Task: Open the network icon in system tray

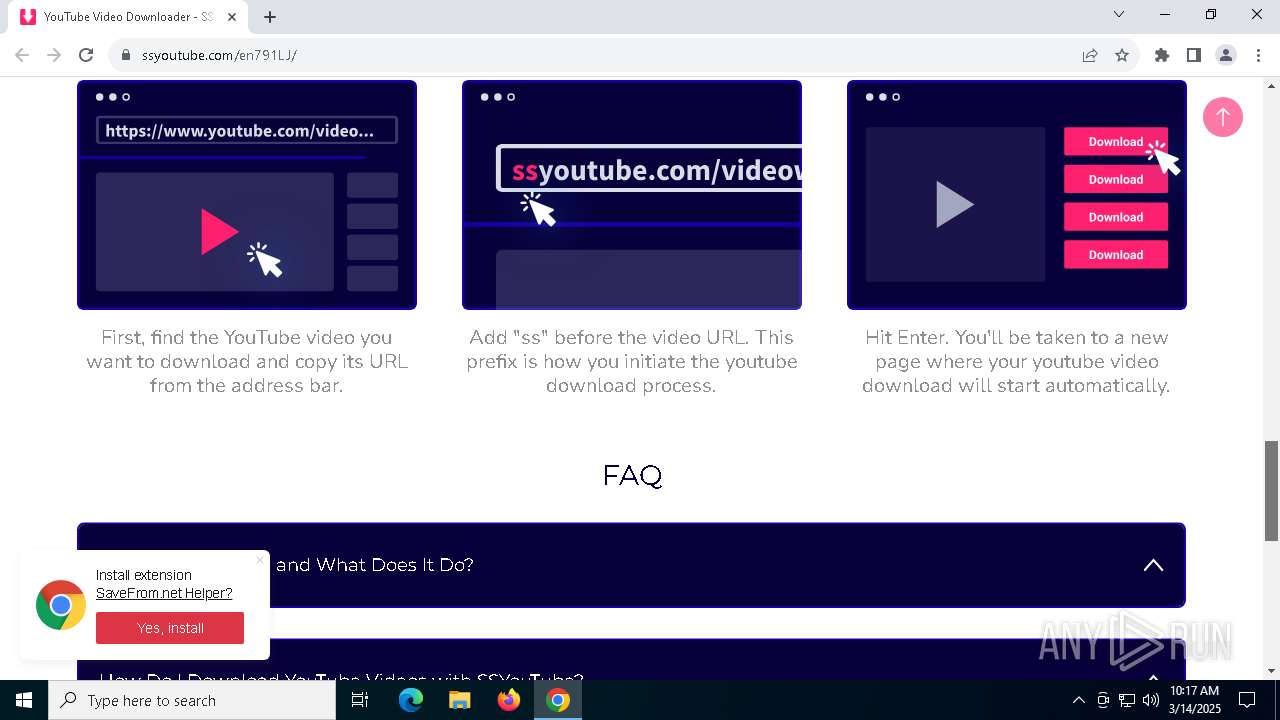Action: point(1127,700)
